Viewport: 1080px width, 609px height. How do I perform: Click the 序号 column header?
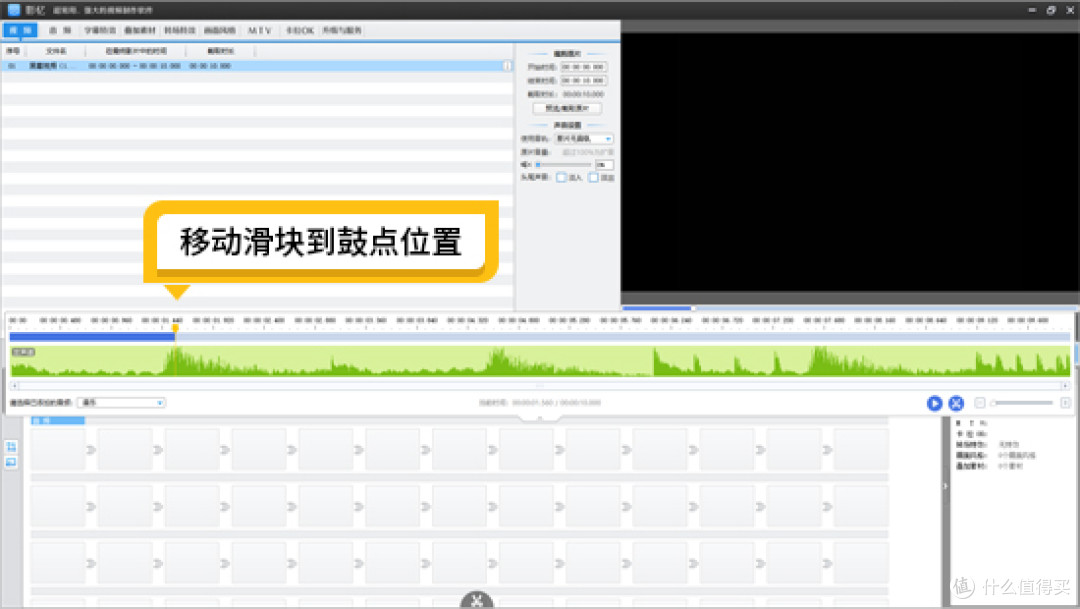(x=13, y=51)
